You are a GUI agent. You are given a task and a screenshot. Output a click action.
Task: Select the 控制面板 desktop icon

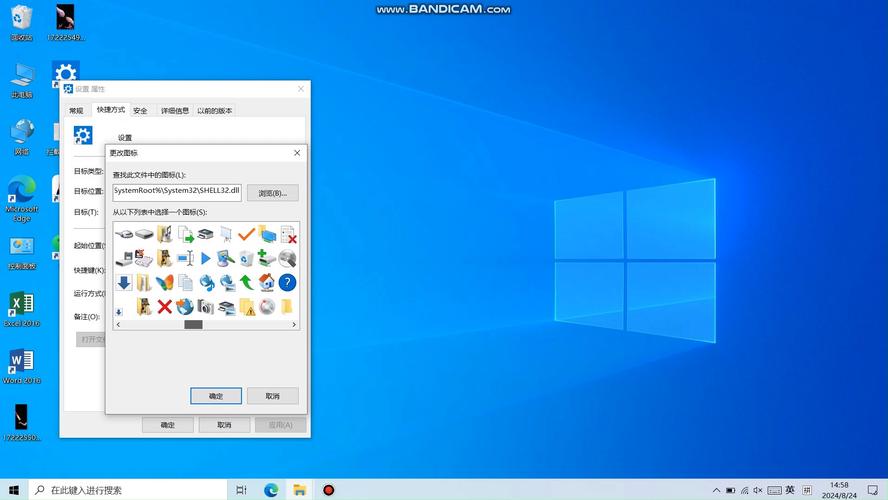click(22, 253)
